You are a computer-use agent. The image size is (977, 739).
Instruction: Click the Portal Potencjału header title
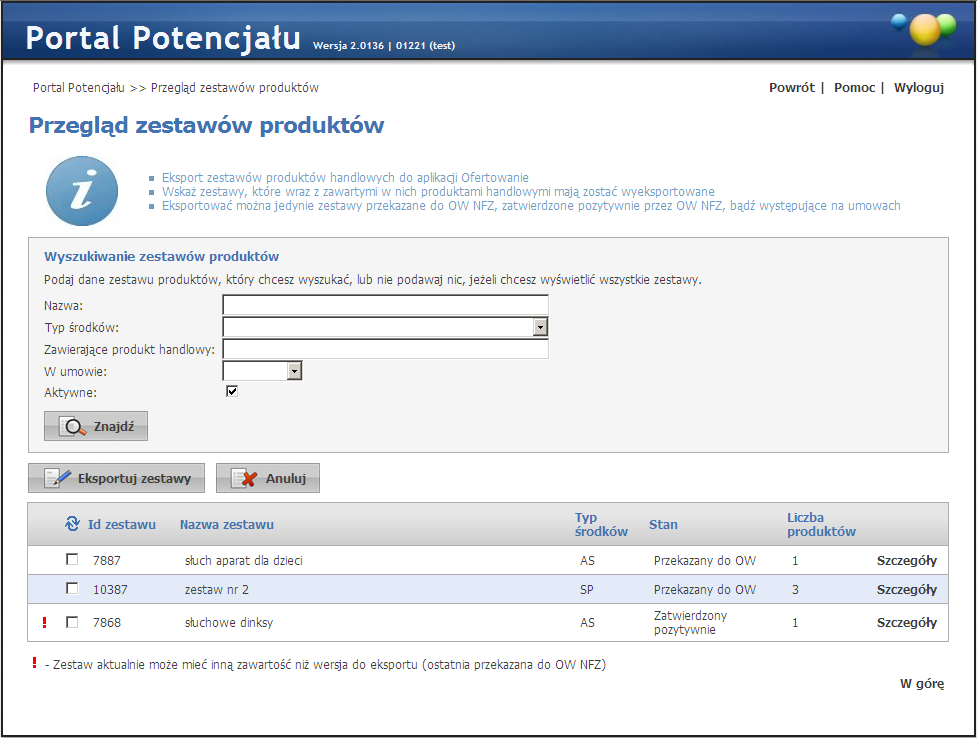163,37
